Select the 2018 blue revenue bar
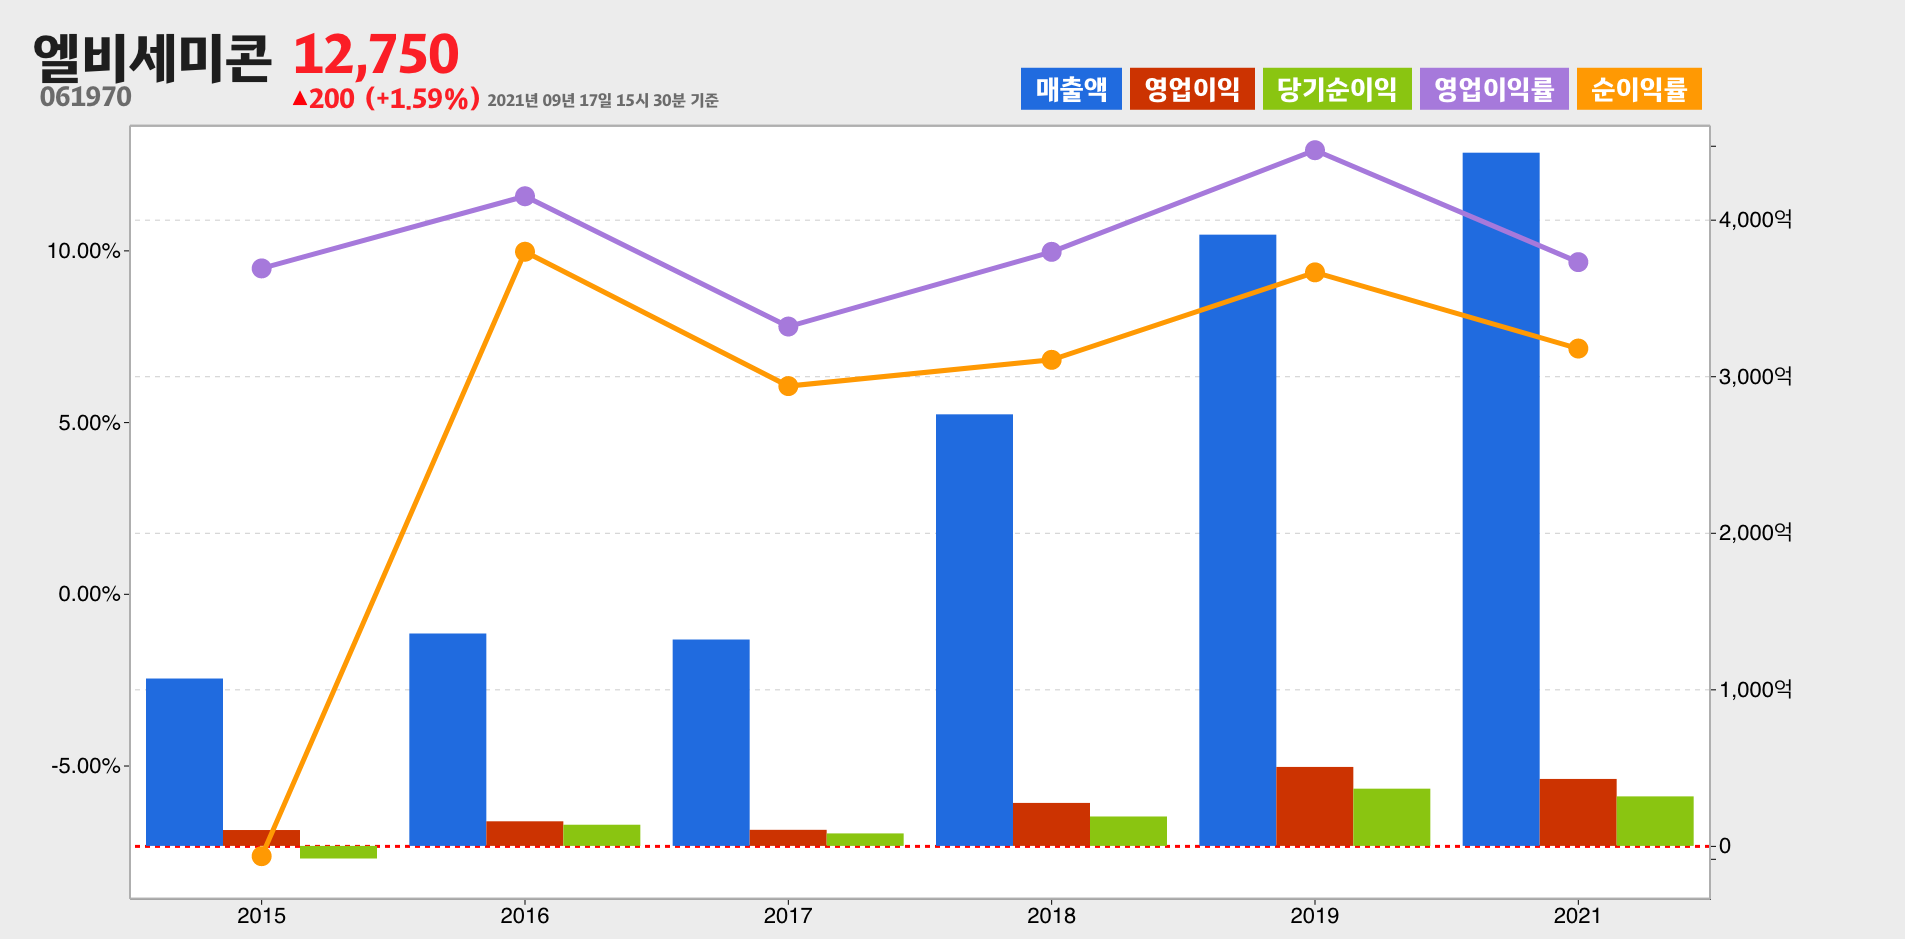Image resolution: width=1920 pixels, height=939 pixels. tap(974, 630)
